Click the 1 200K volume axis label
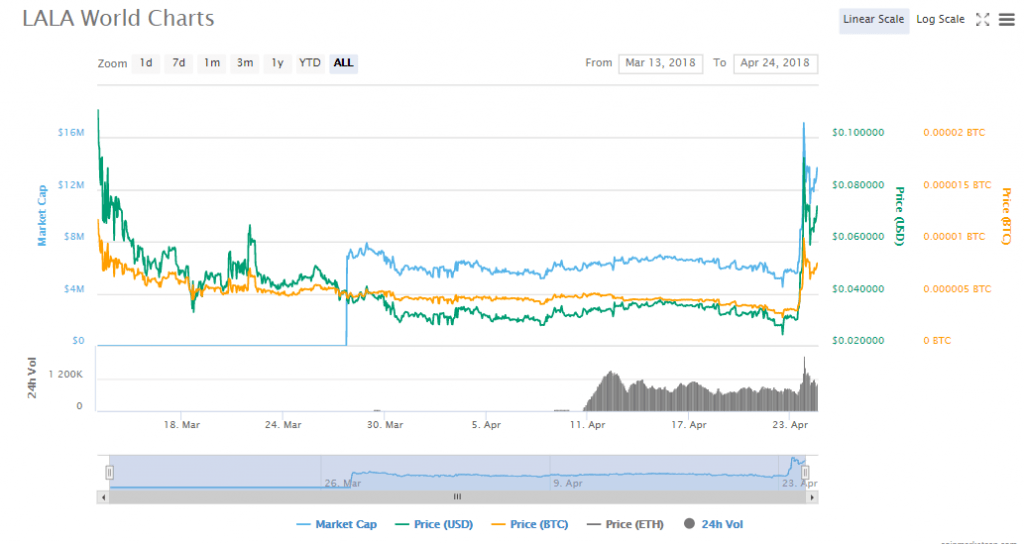Screen dimensions: 1024x544 pos(65,375)
